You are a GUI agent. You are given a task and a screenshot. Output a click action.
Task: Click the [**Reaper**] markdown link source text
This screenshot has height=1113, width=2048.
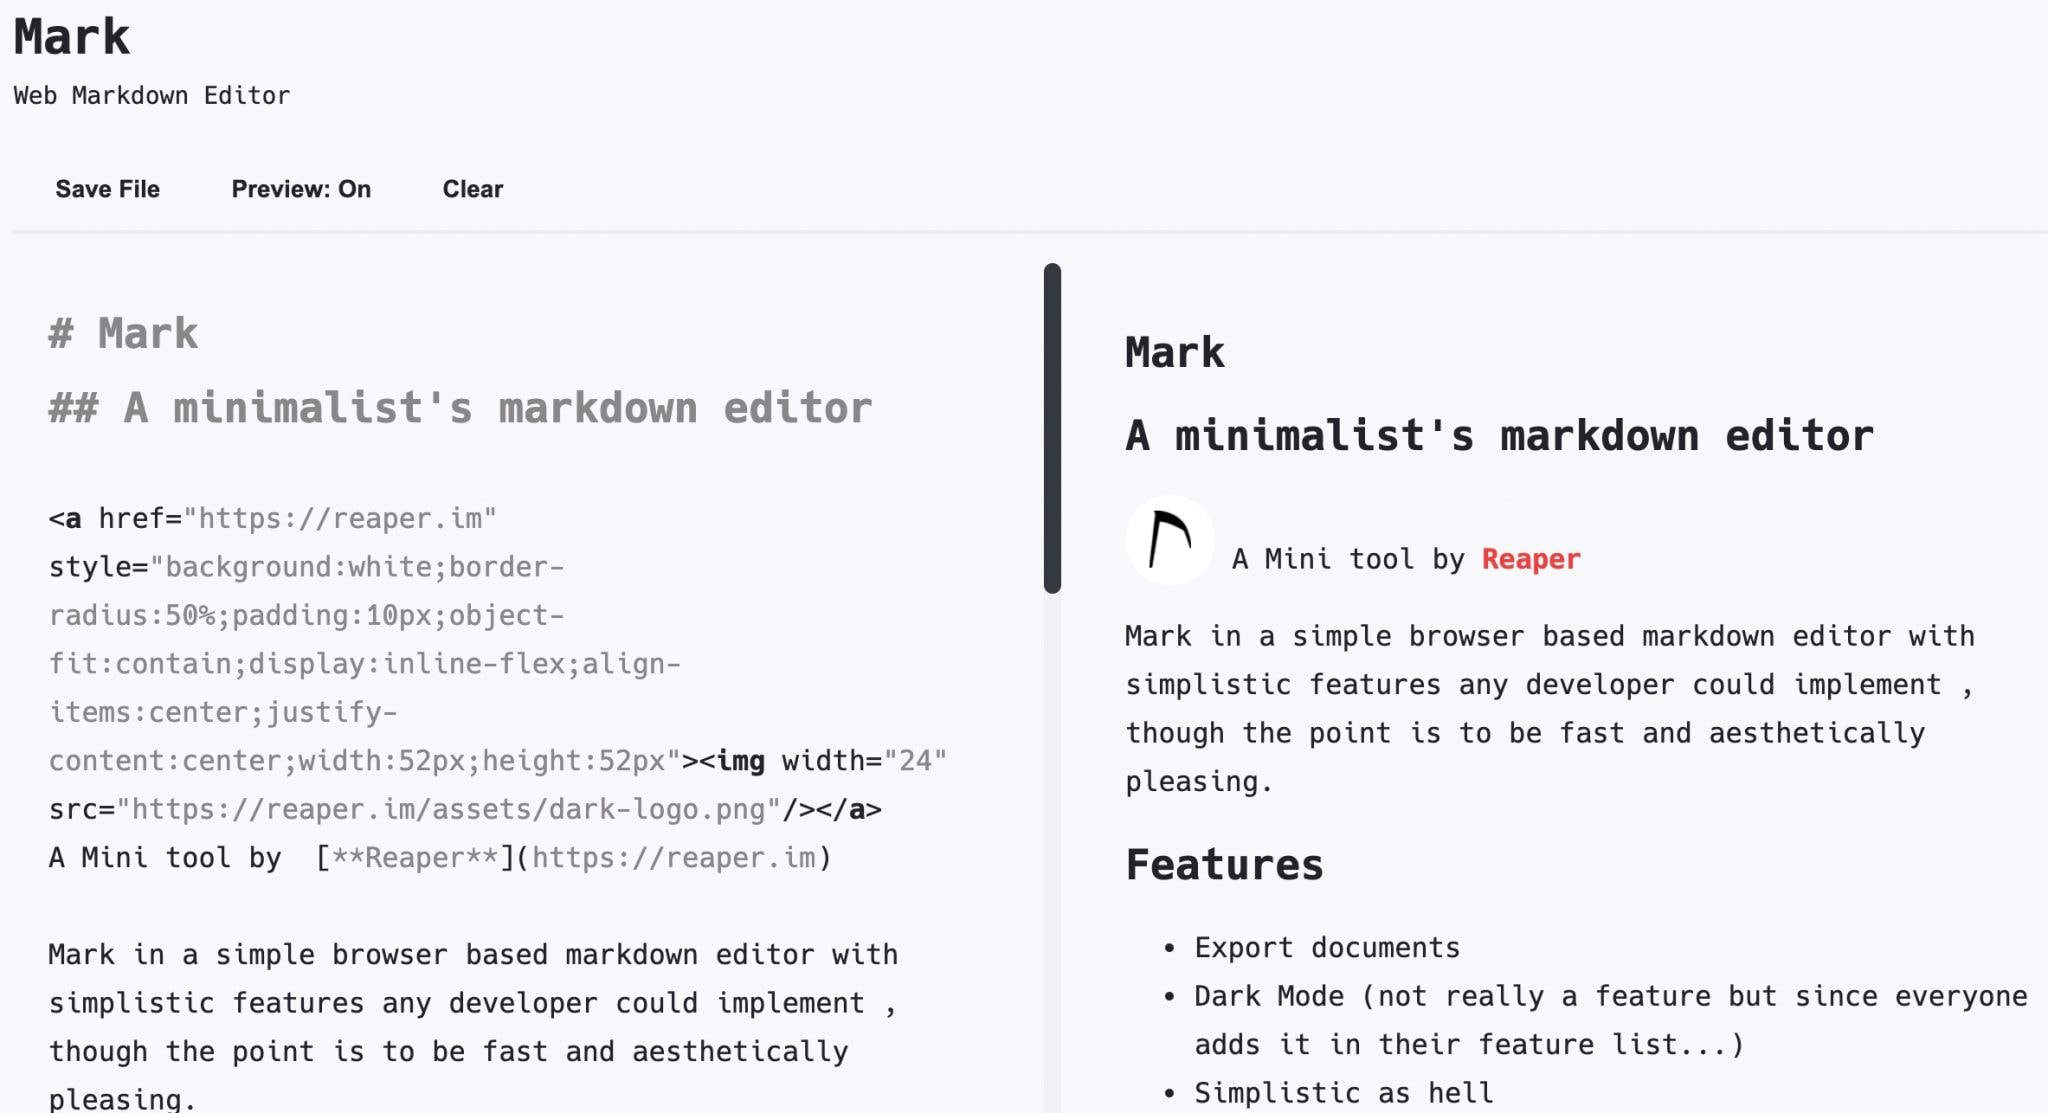[x=414, y=858]
